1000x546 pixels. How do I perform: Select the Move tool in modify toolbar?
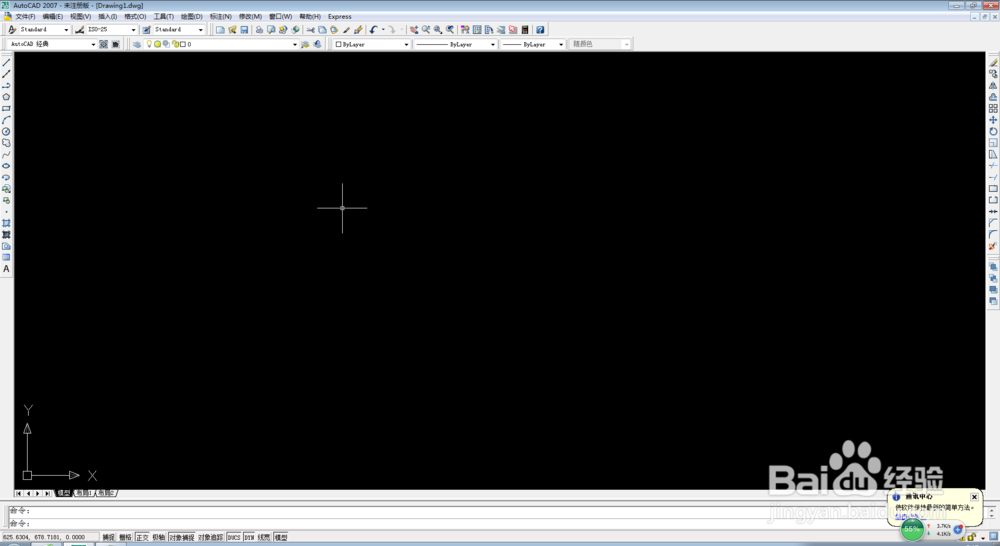993,120
